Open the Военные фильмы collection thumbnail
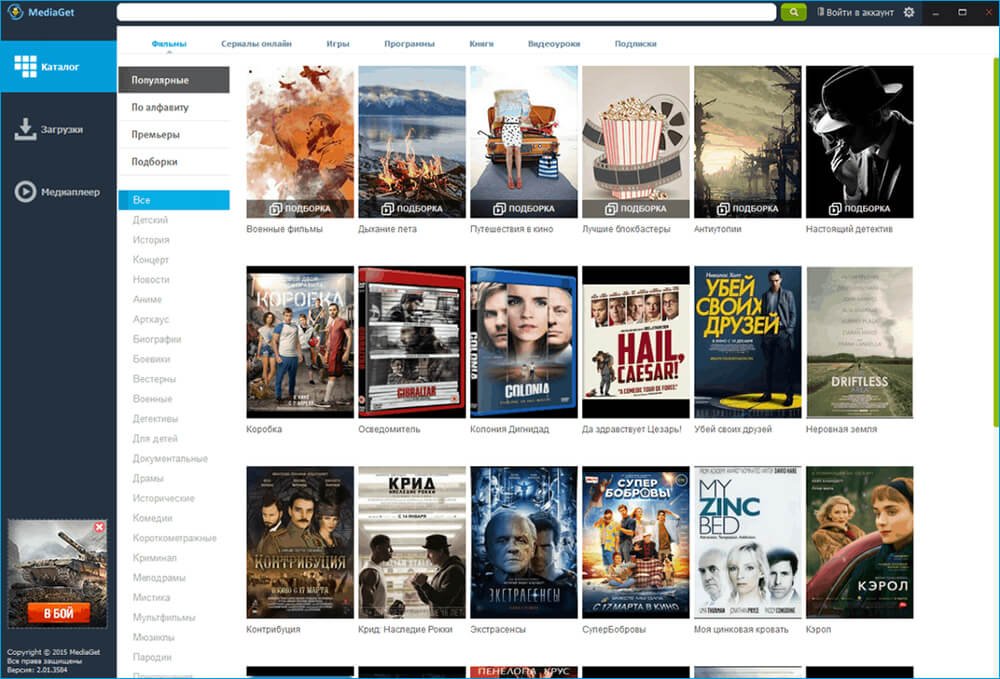Viewport: 1000px width, 679px height. (300, 142)
